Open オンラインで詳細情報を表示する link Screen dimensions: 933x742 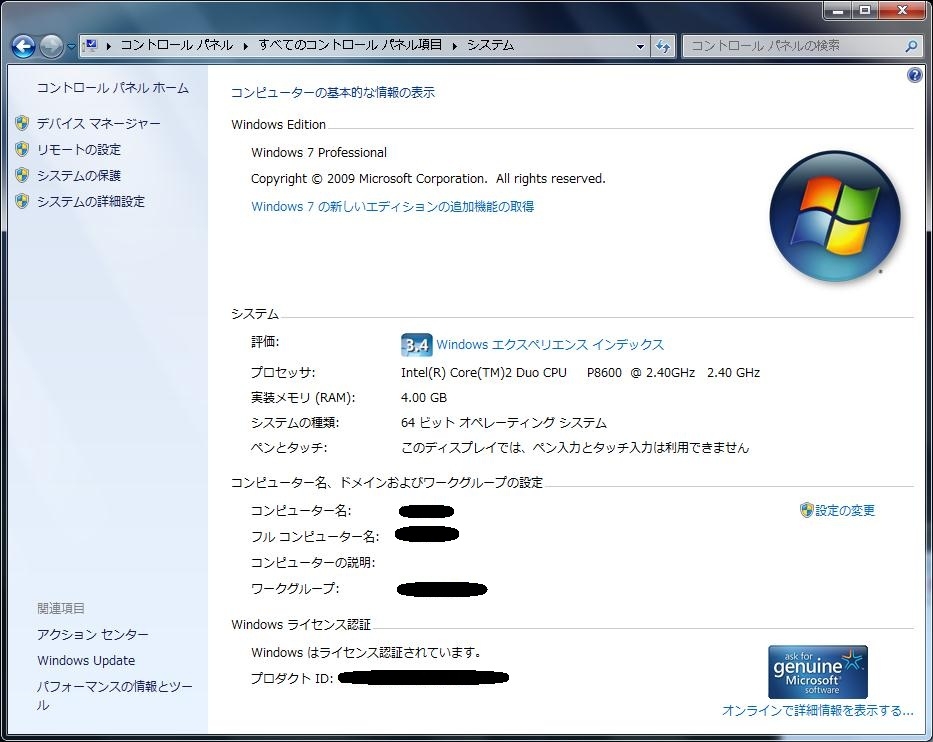[817, 710]
